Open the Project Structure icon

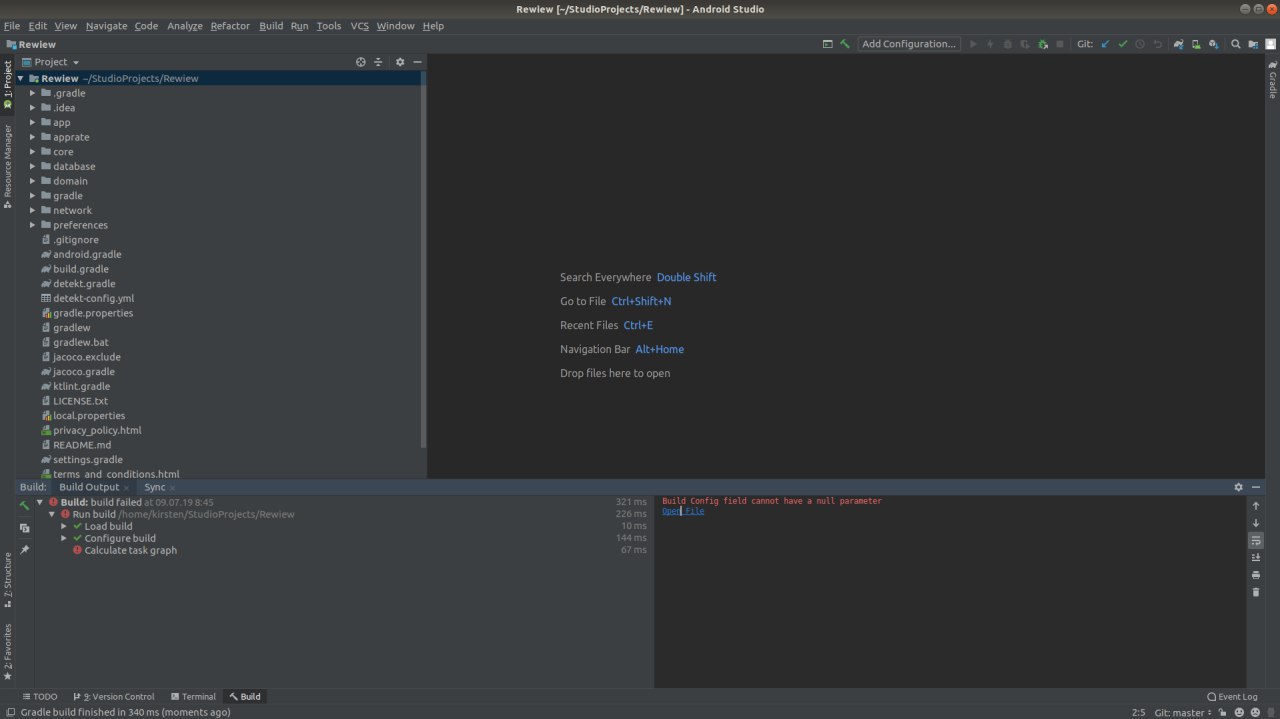1253,44
